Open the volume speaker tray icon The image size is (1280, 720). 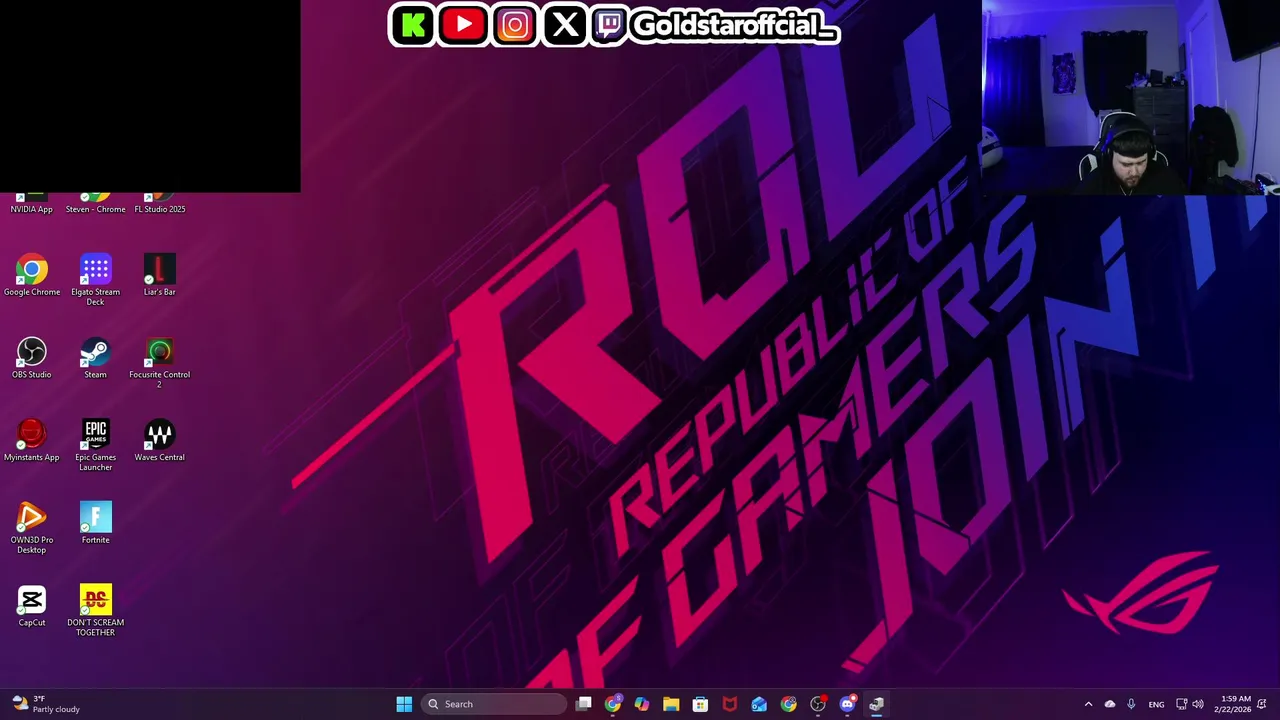click(x=1198, y=704)
